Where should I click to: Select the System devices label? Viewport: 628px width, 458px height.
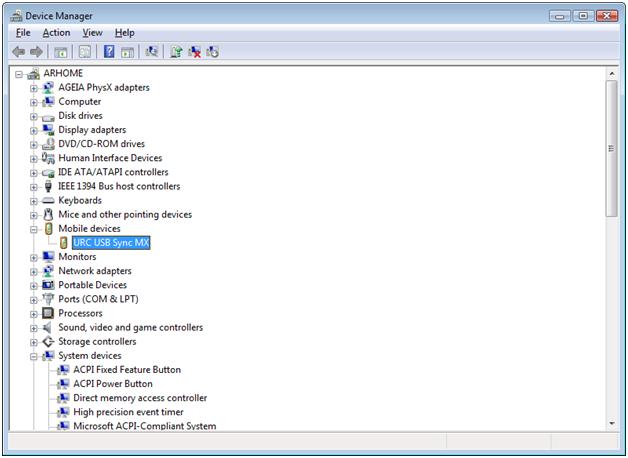pyautogui.click(x=90, y=356)
